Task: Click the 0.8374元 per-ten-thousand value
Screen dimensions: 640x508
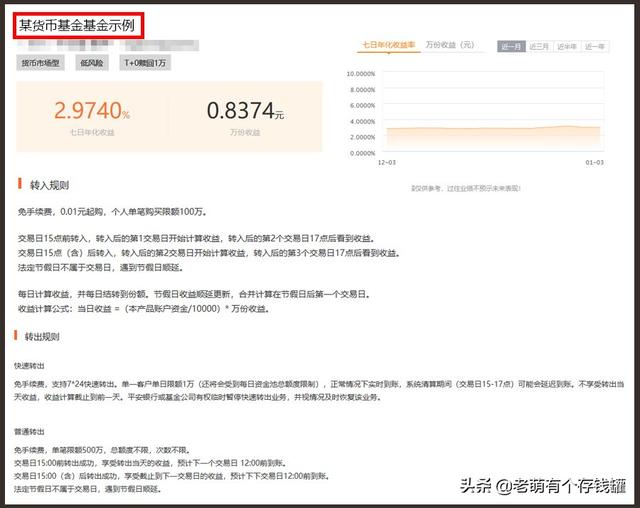Action: pyautogui.click(x=245, y=111)
